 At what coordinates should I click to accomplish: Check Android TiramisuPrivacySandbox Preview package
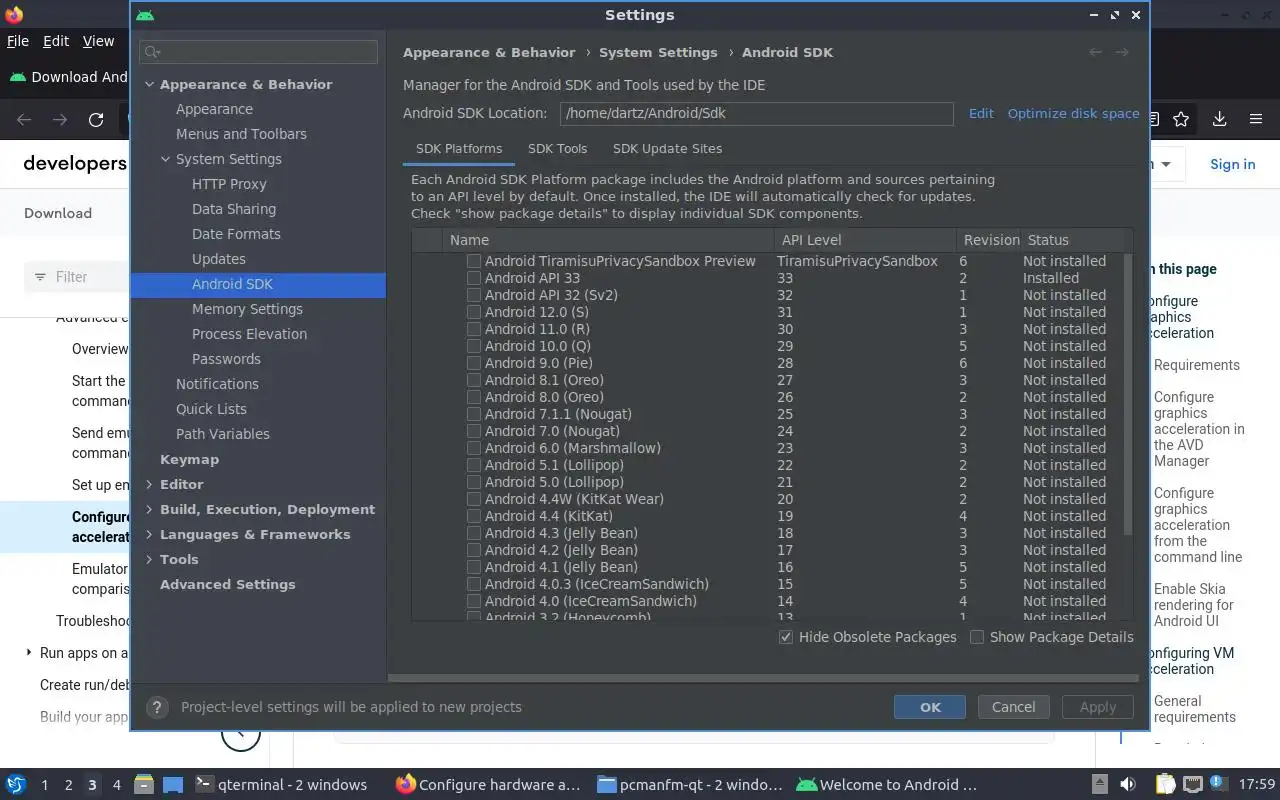474,261
